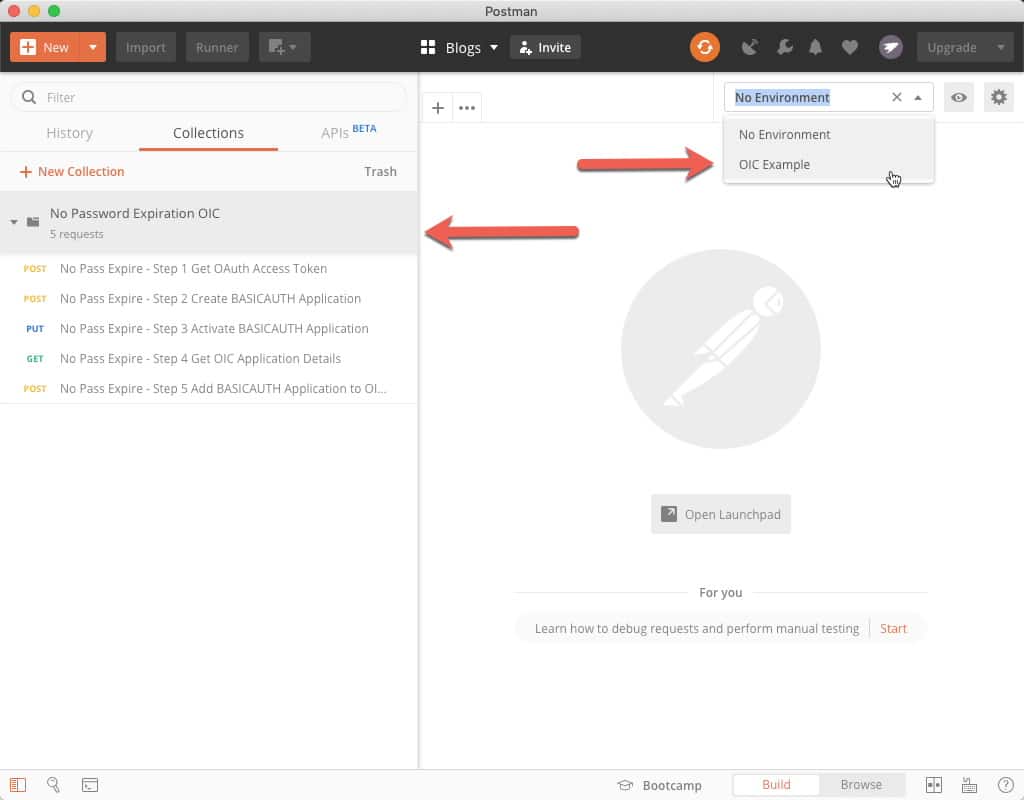Open the sync status icon in header
The width and height of the screenshot is (1024, 800).
tap(706, 47)
